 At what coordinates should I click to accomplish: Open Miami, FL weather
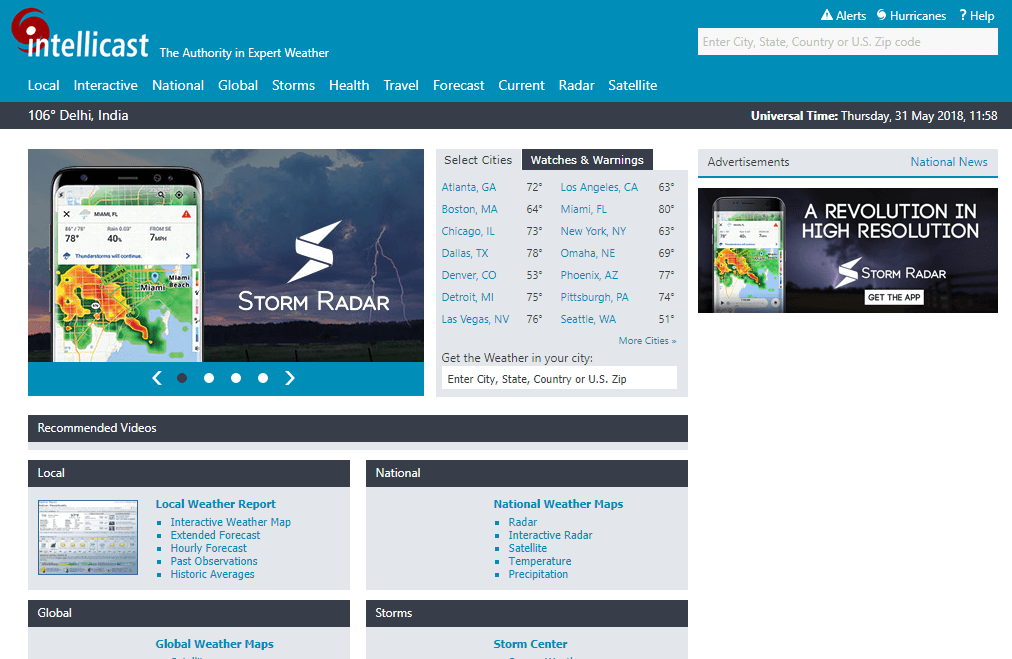tap(583, 209)
